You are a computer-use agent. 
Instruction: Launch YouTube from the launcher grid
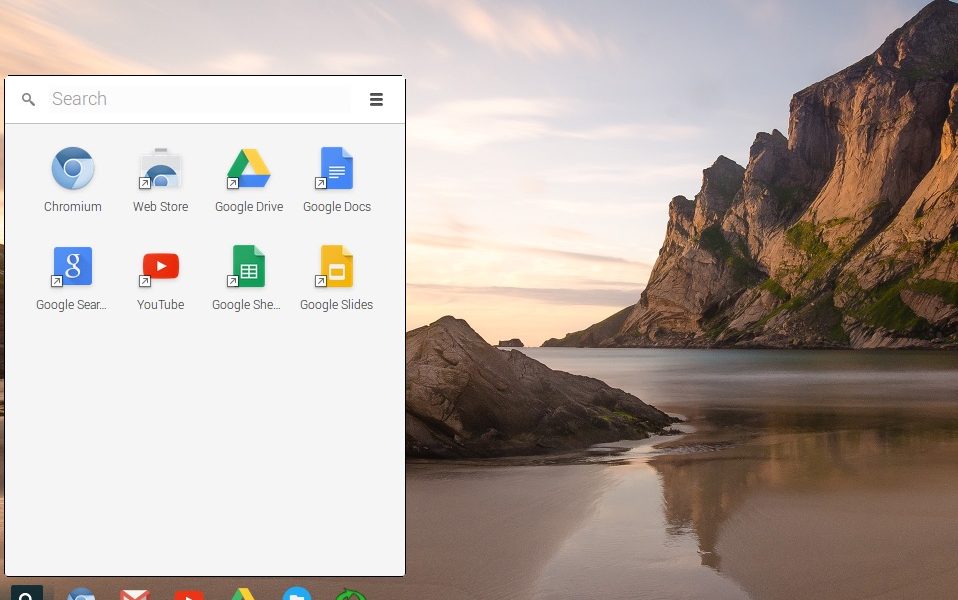pos(160,267)
